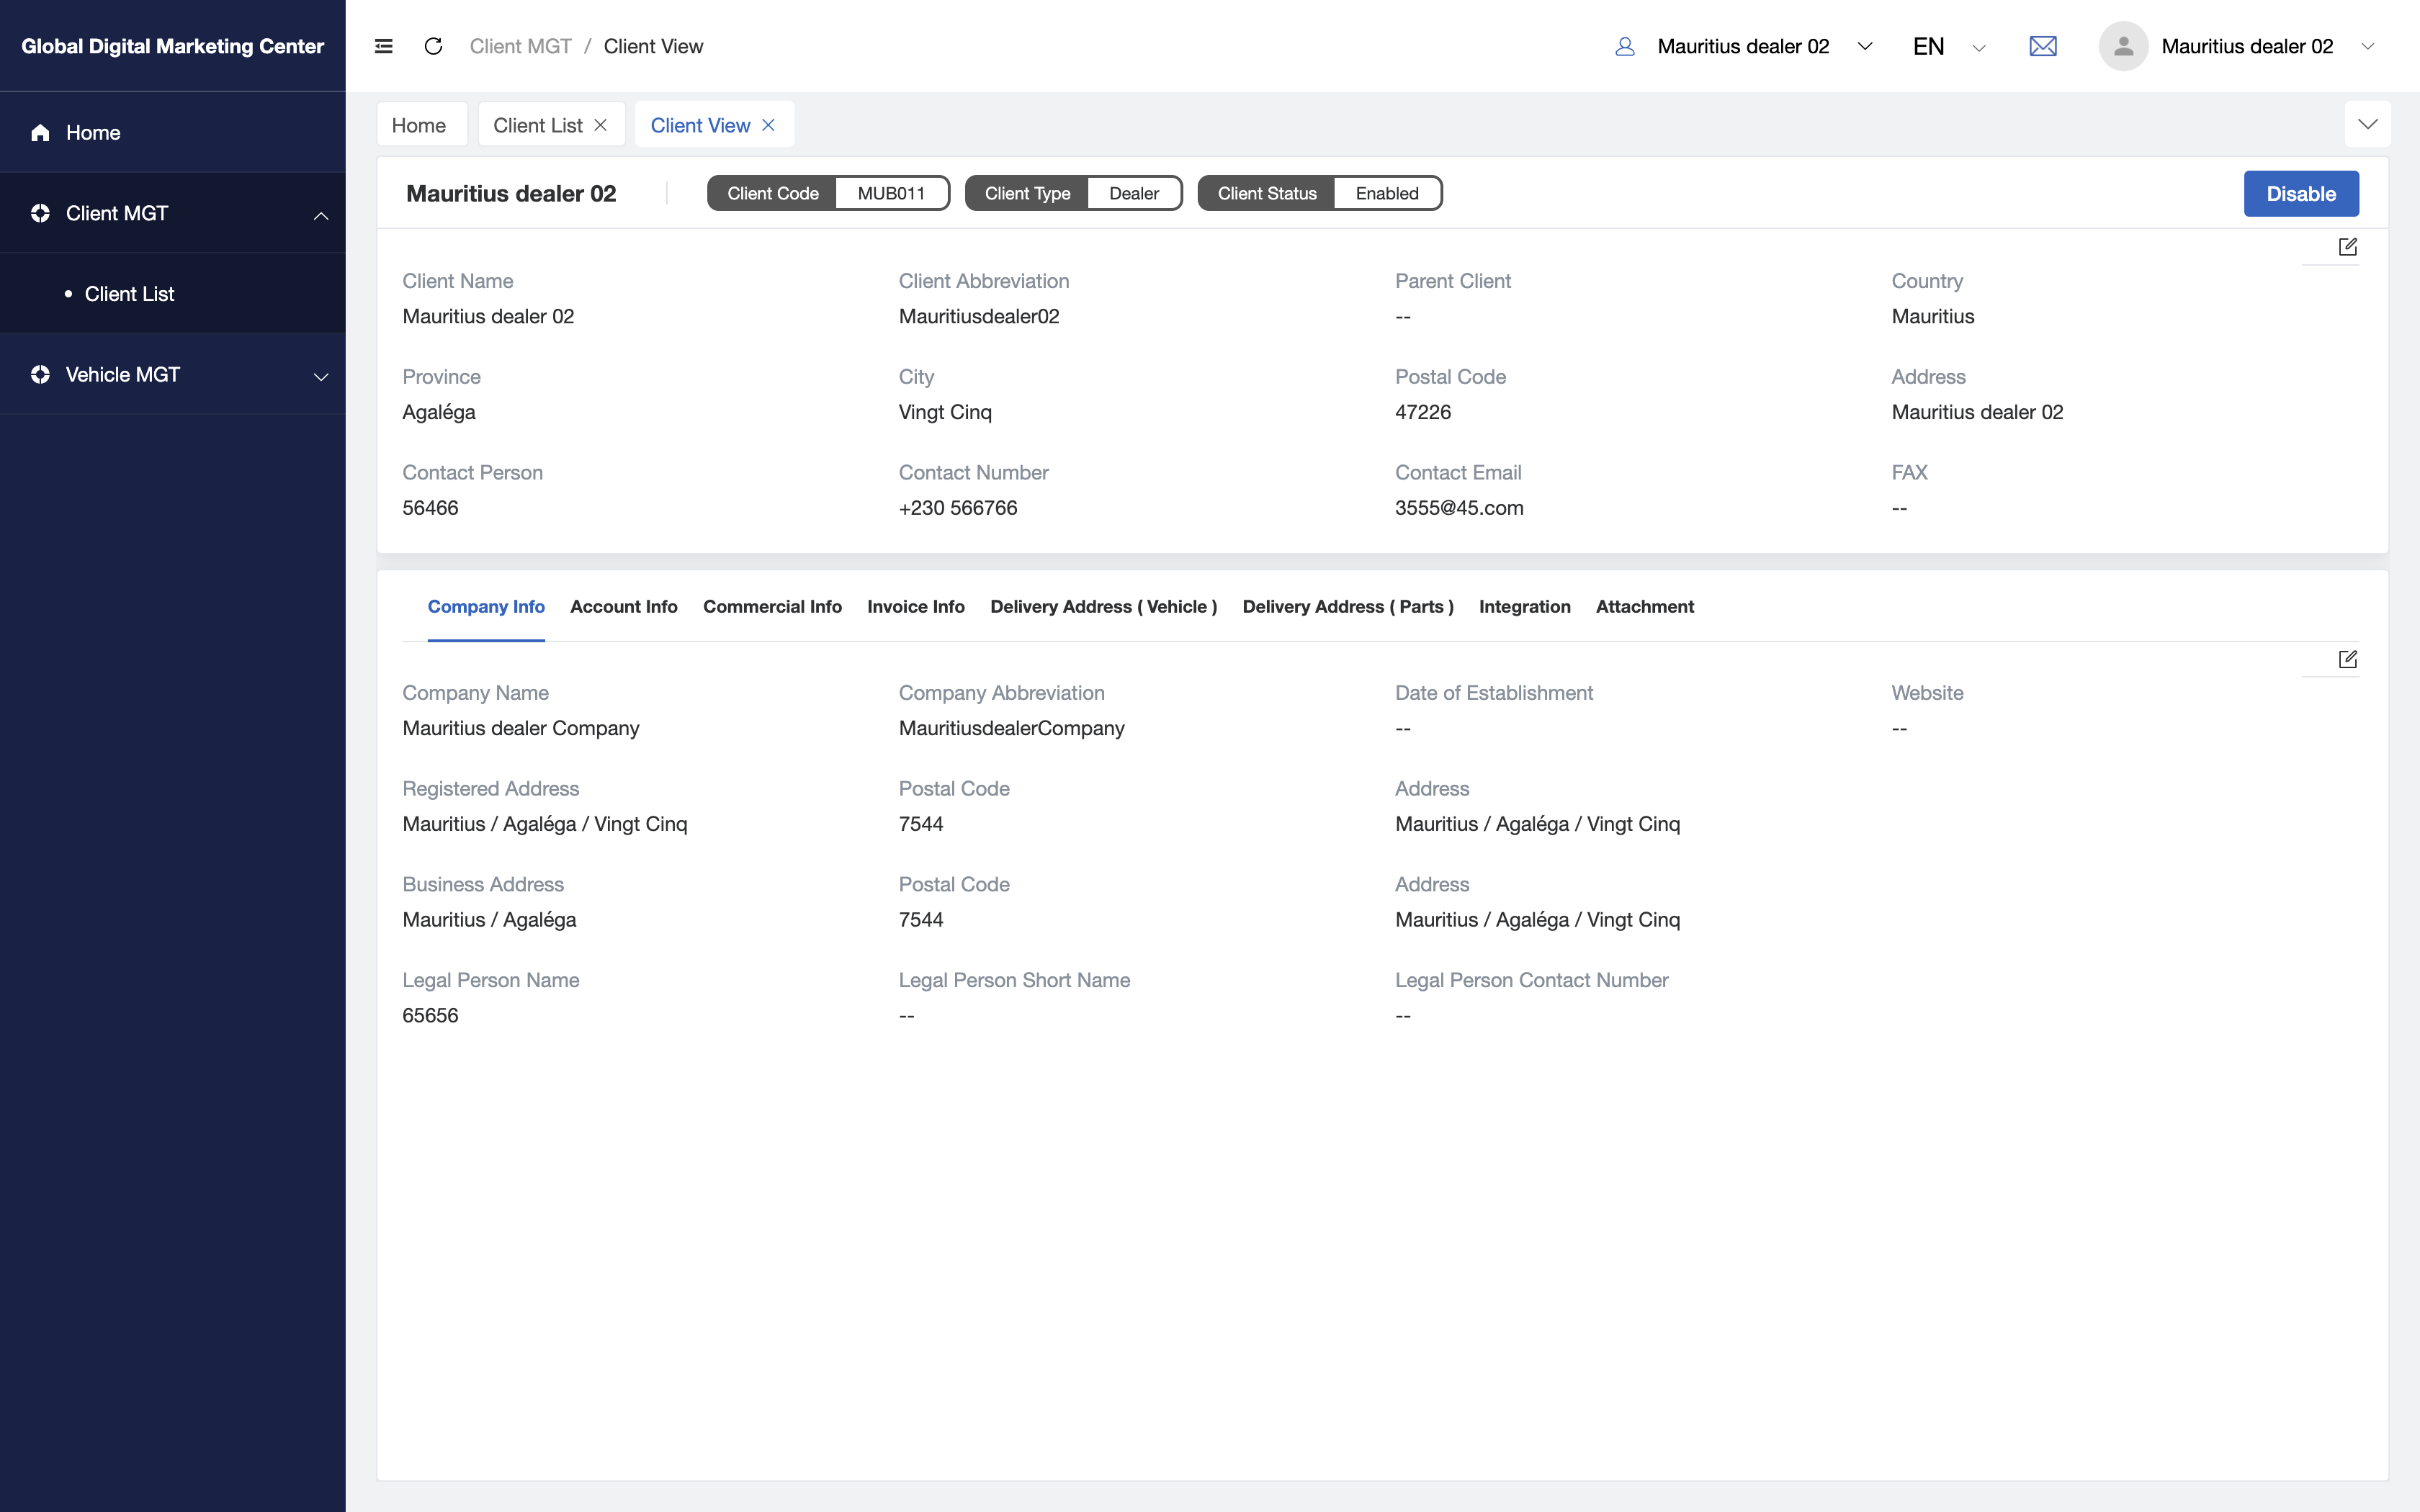
Task: Open the user account dropdown arrow
Action: coord(2367,46)
